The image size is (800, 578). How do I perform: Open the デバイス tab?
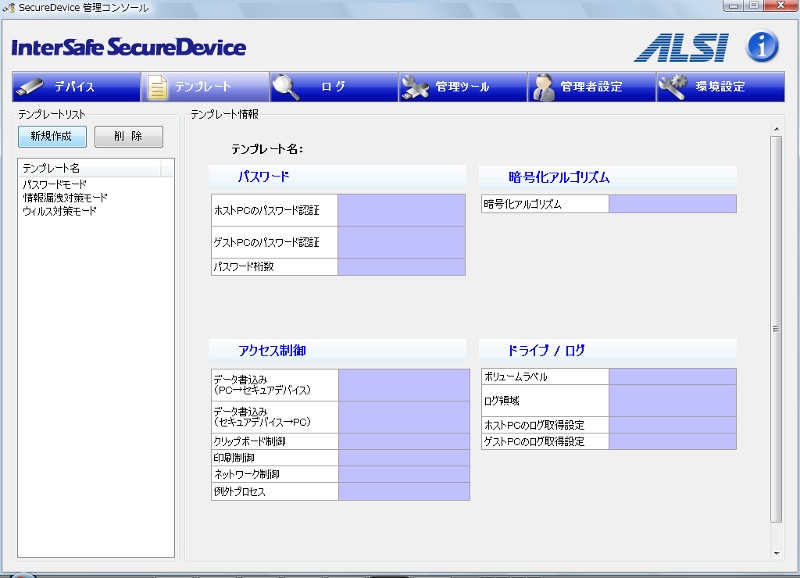76,87
